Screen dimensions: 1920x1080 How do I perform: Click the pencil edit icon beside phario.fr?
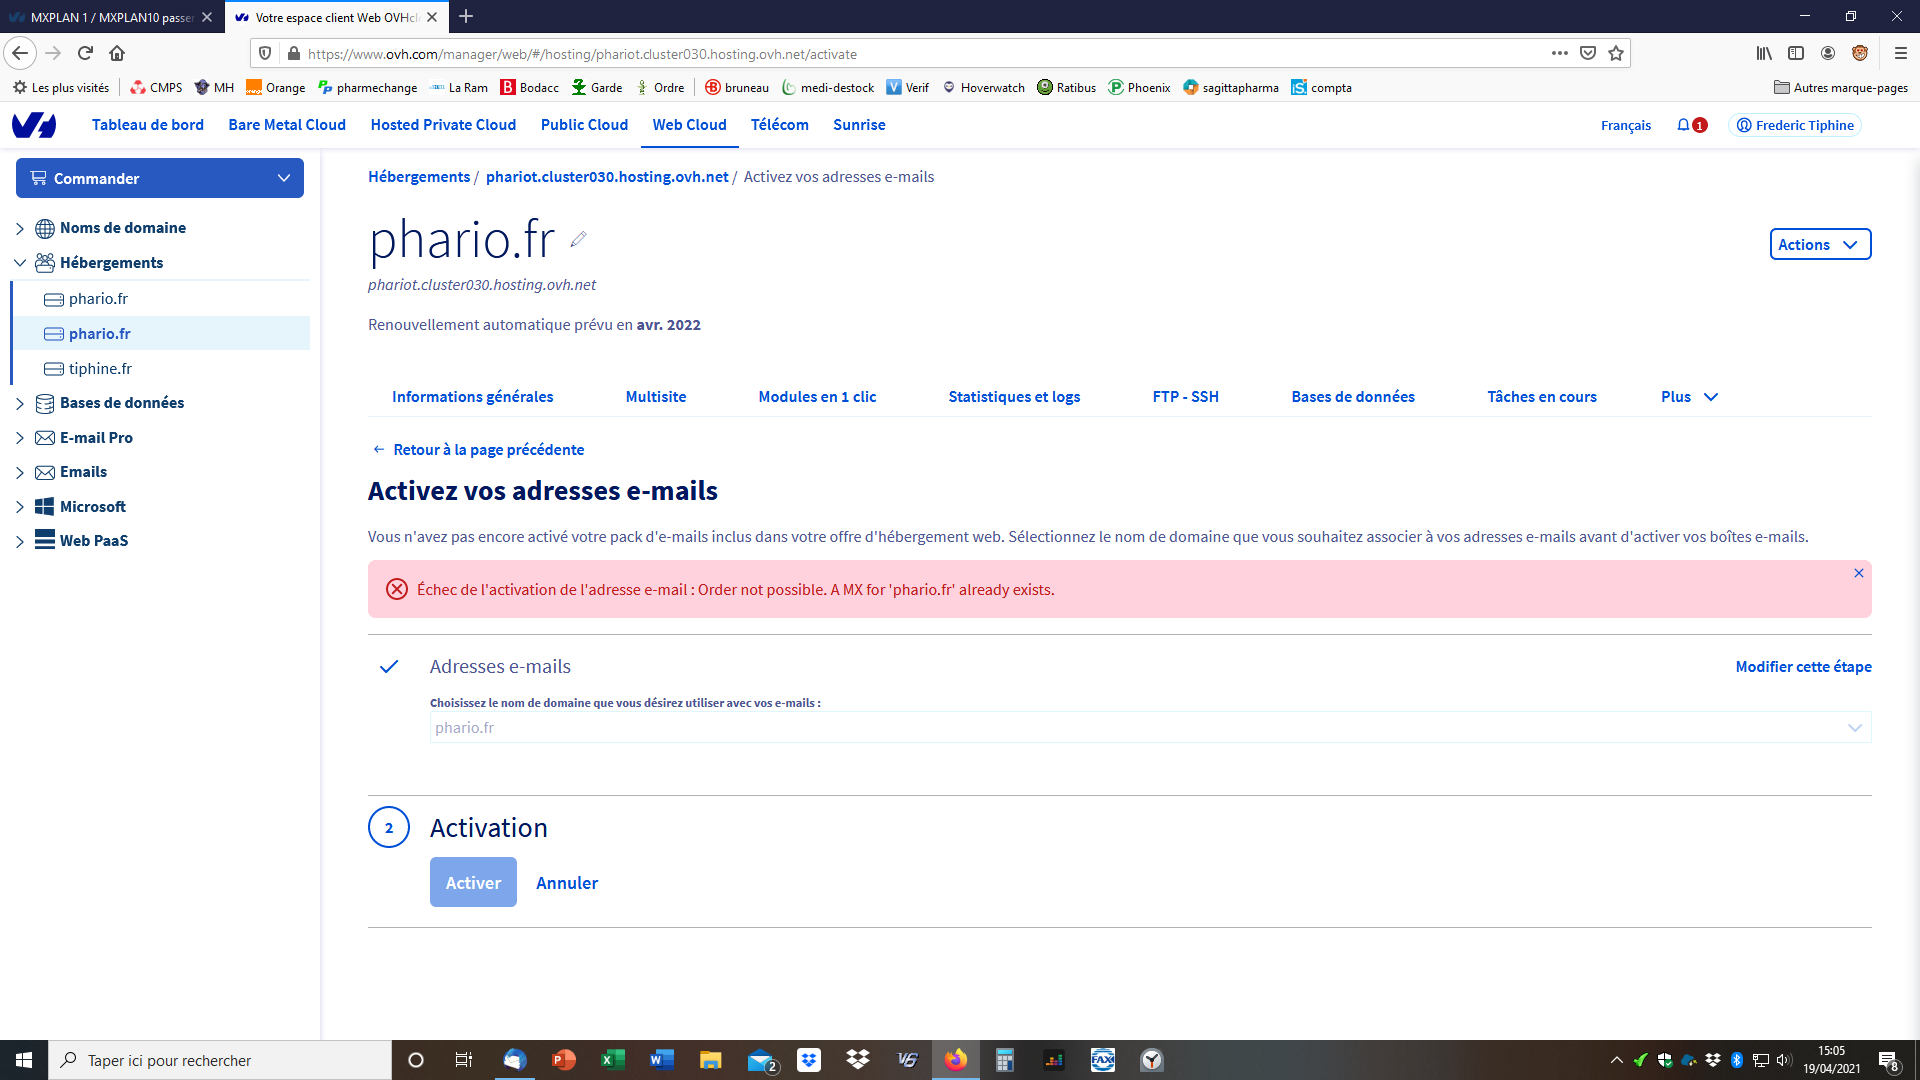(x=578, y=239)
